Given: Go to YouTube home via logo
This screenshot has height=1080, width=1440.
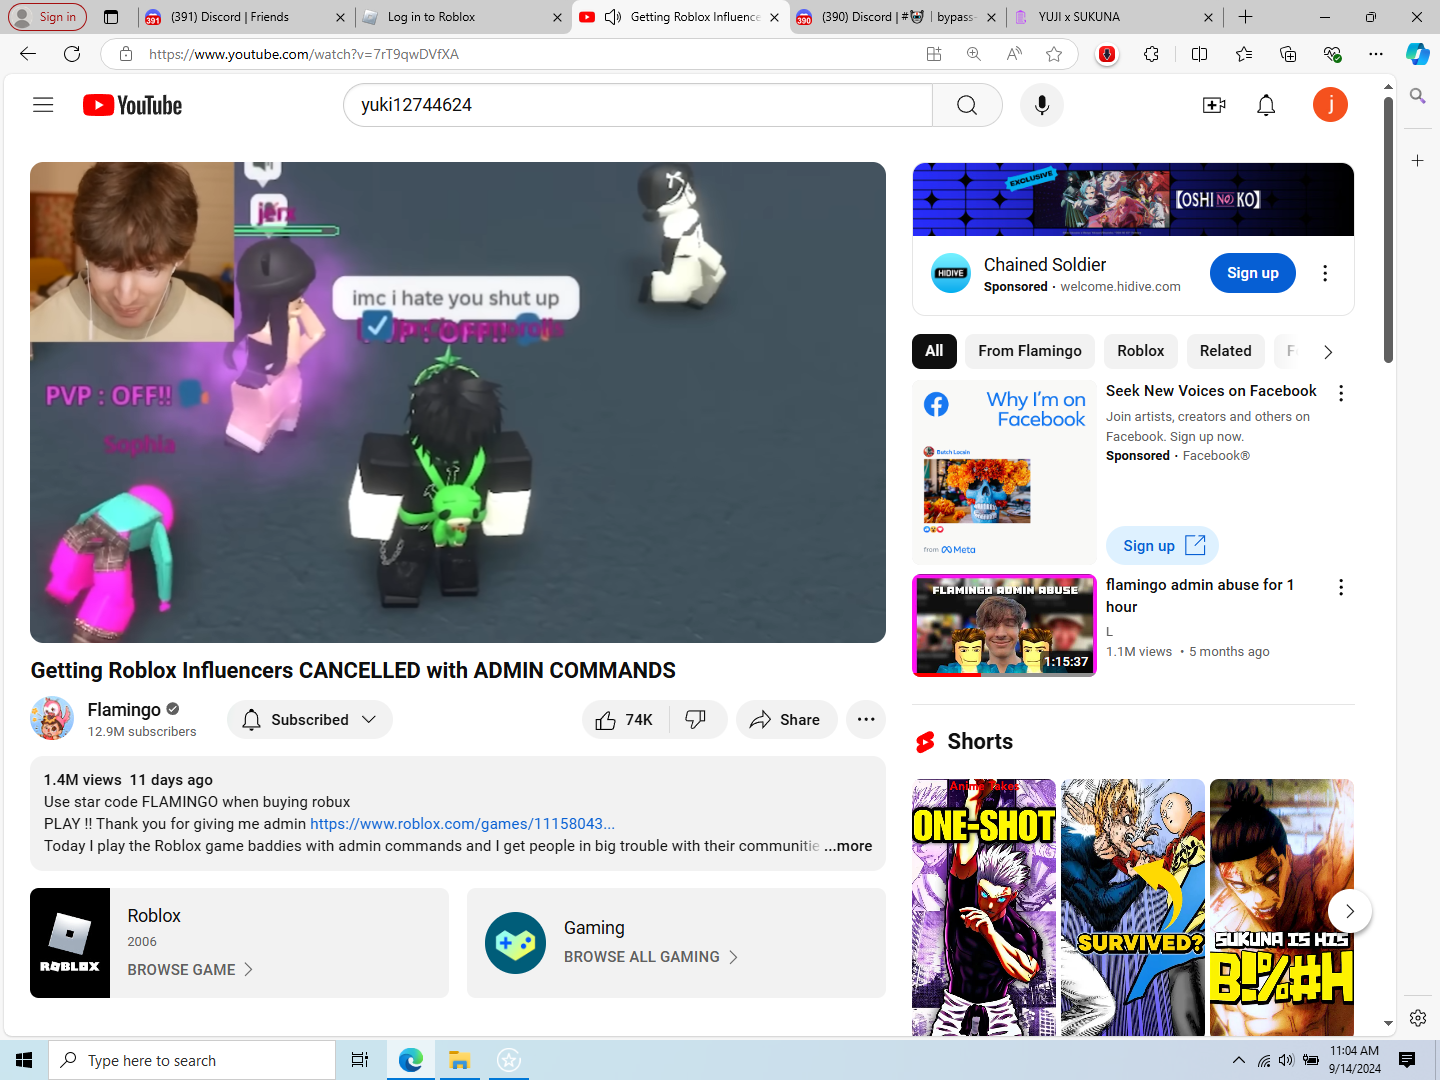Looking at the screenshot, I should click(132, 105).
